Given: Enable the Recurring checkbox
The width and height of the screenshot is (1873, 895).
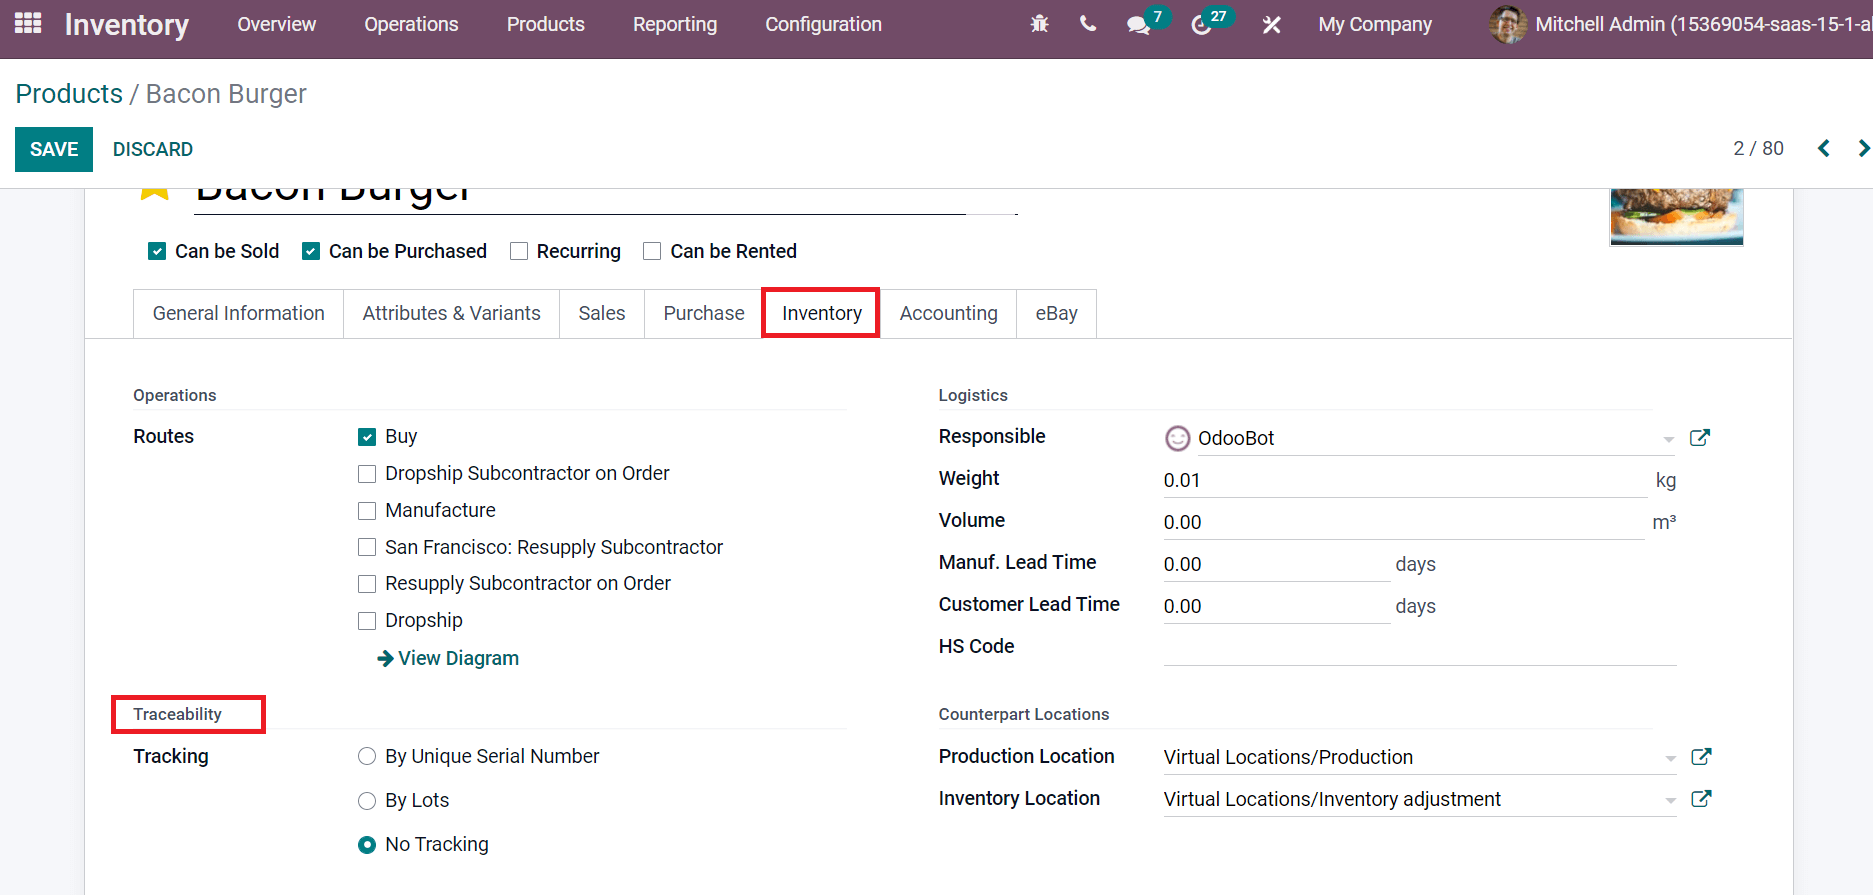Looking at the screenshot, I should [x=519, y=251].
